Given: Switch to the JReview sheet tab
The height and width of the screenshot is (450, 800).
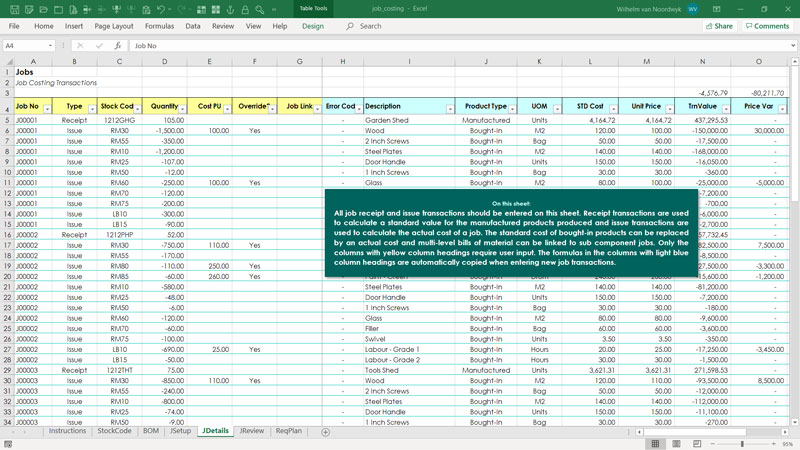Looking at the screenshot, I should coord(252,431).
